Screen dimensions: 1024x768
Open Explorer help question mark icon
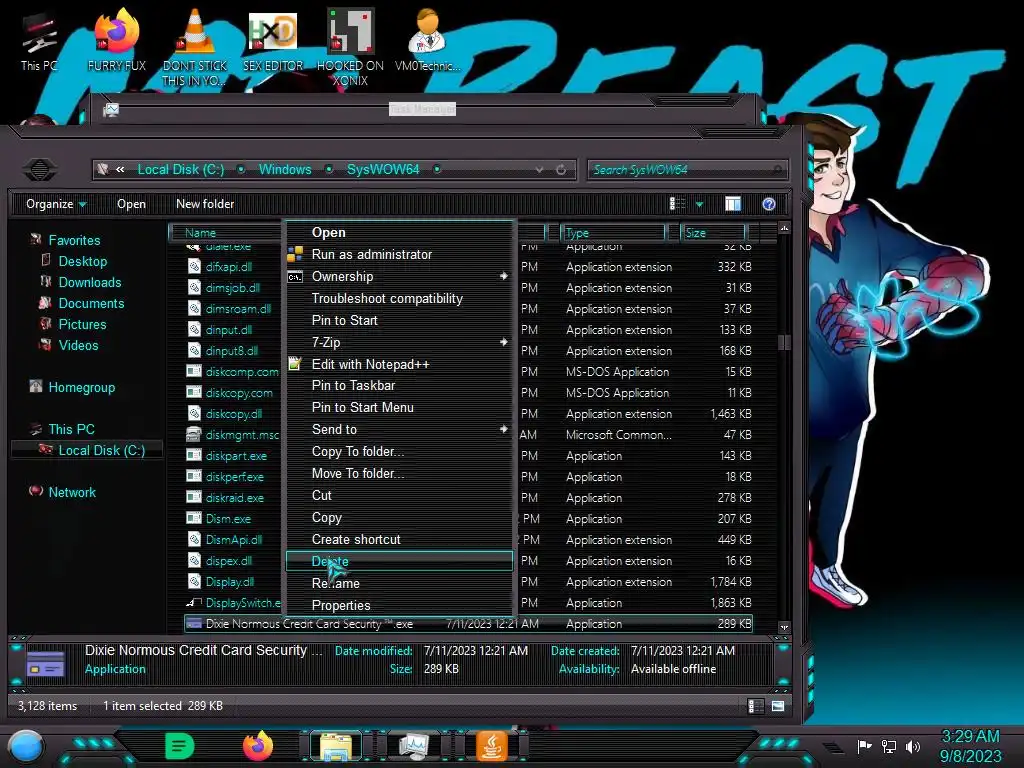[x=769, y=204]
